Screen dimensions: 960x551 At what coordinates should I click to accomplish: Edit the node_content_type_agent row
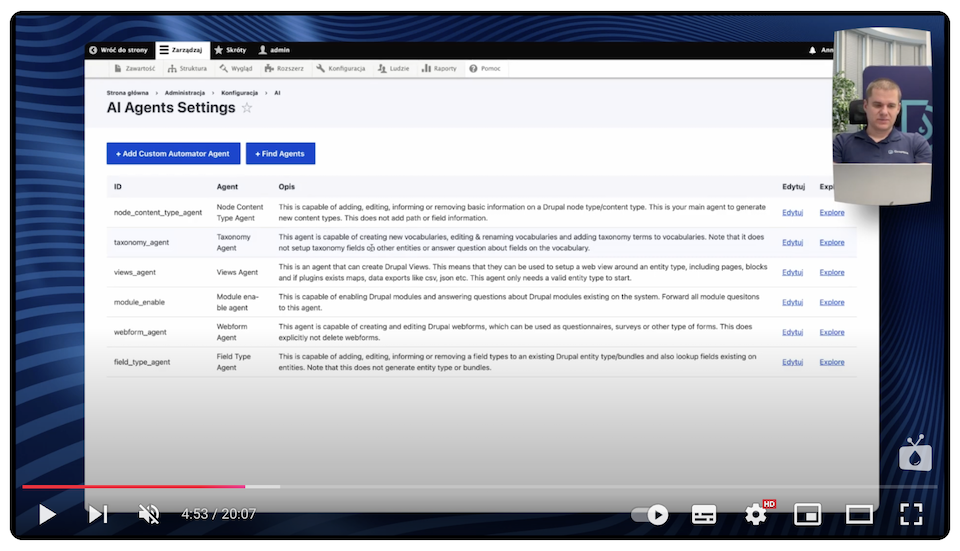point(792,212)
